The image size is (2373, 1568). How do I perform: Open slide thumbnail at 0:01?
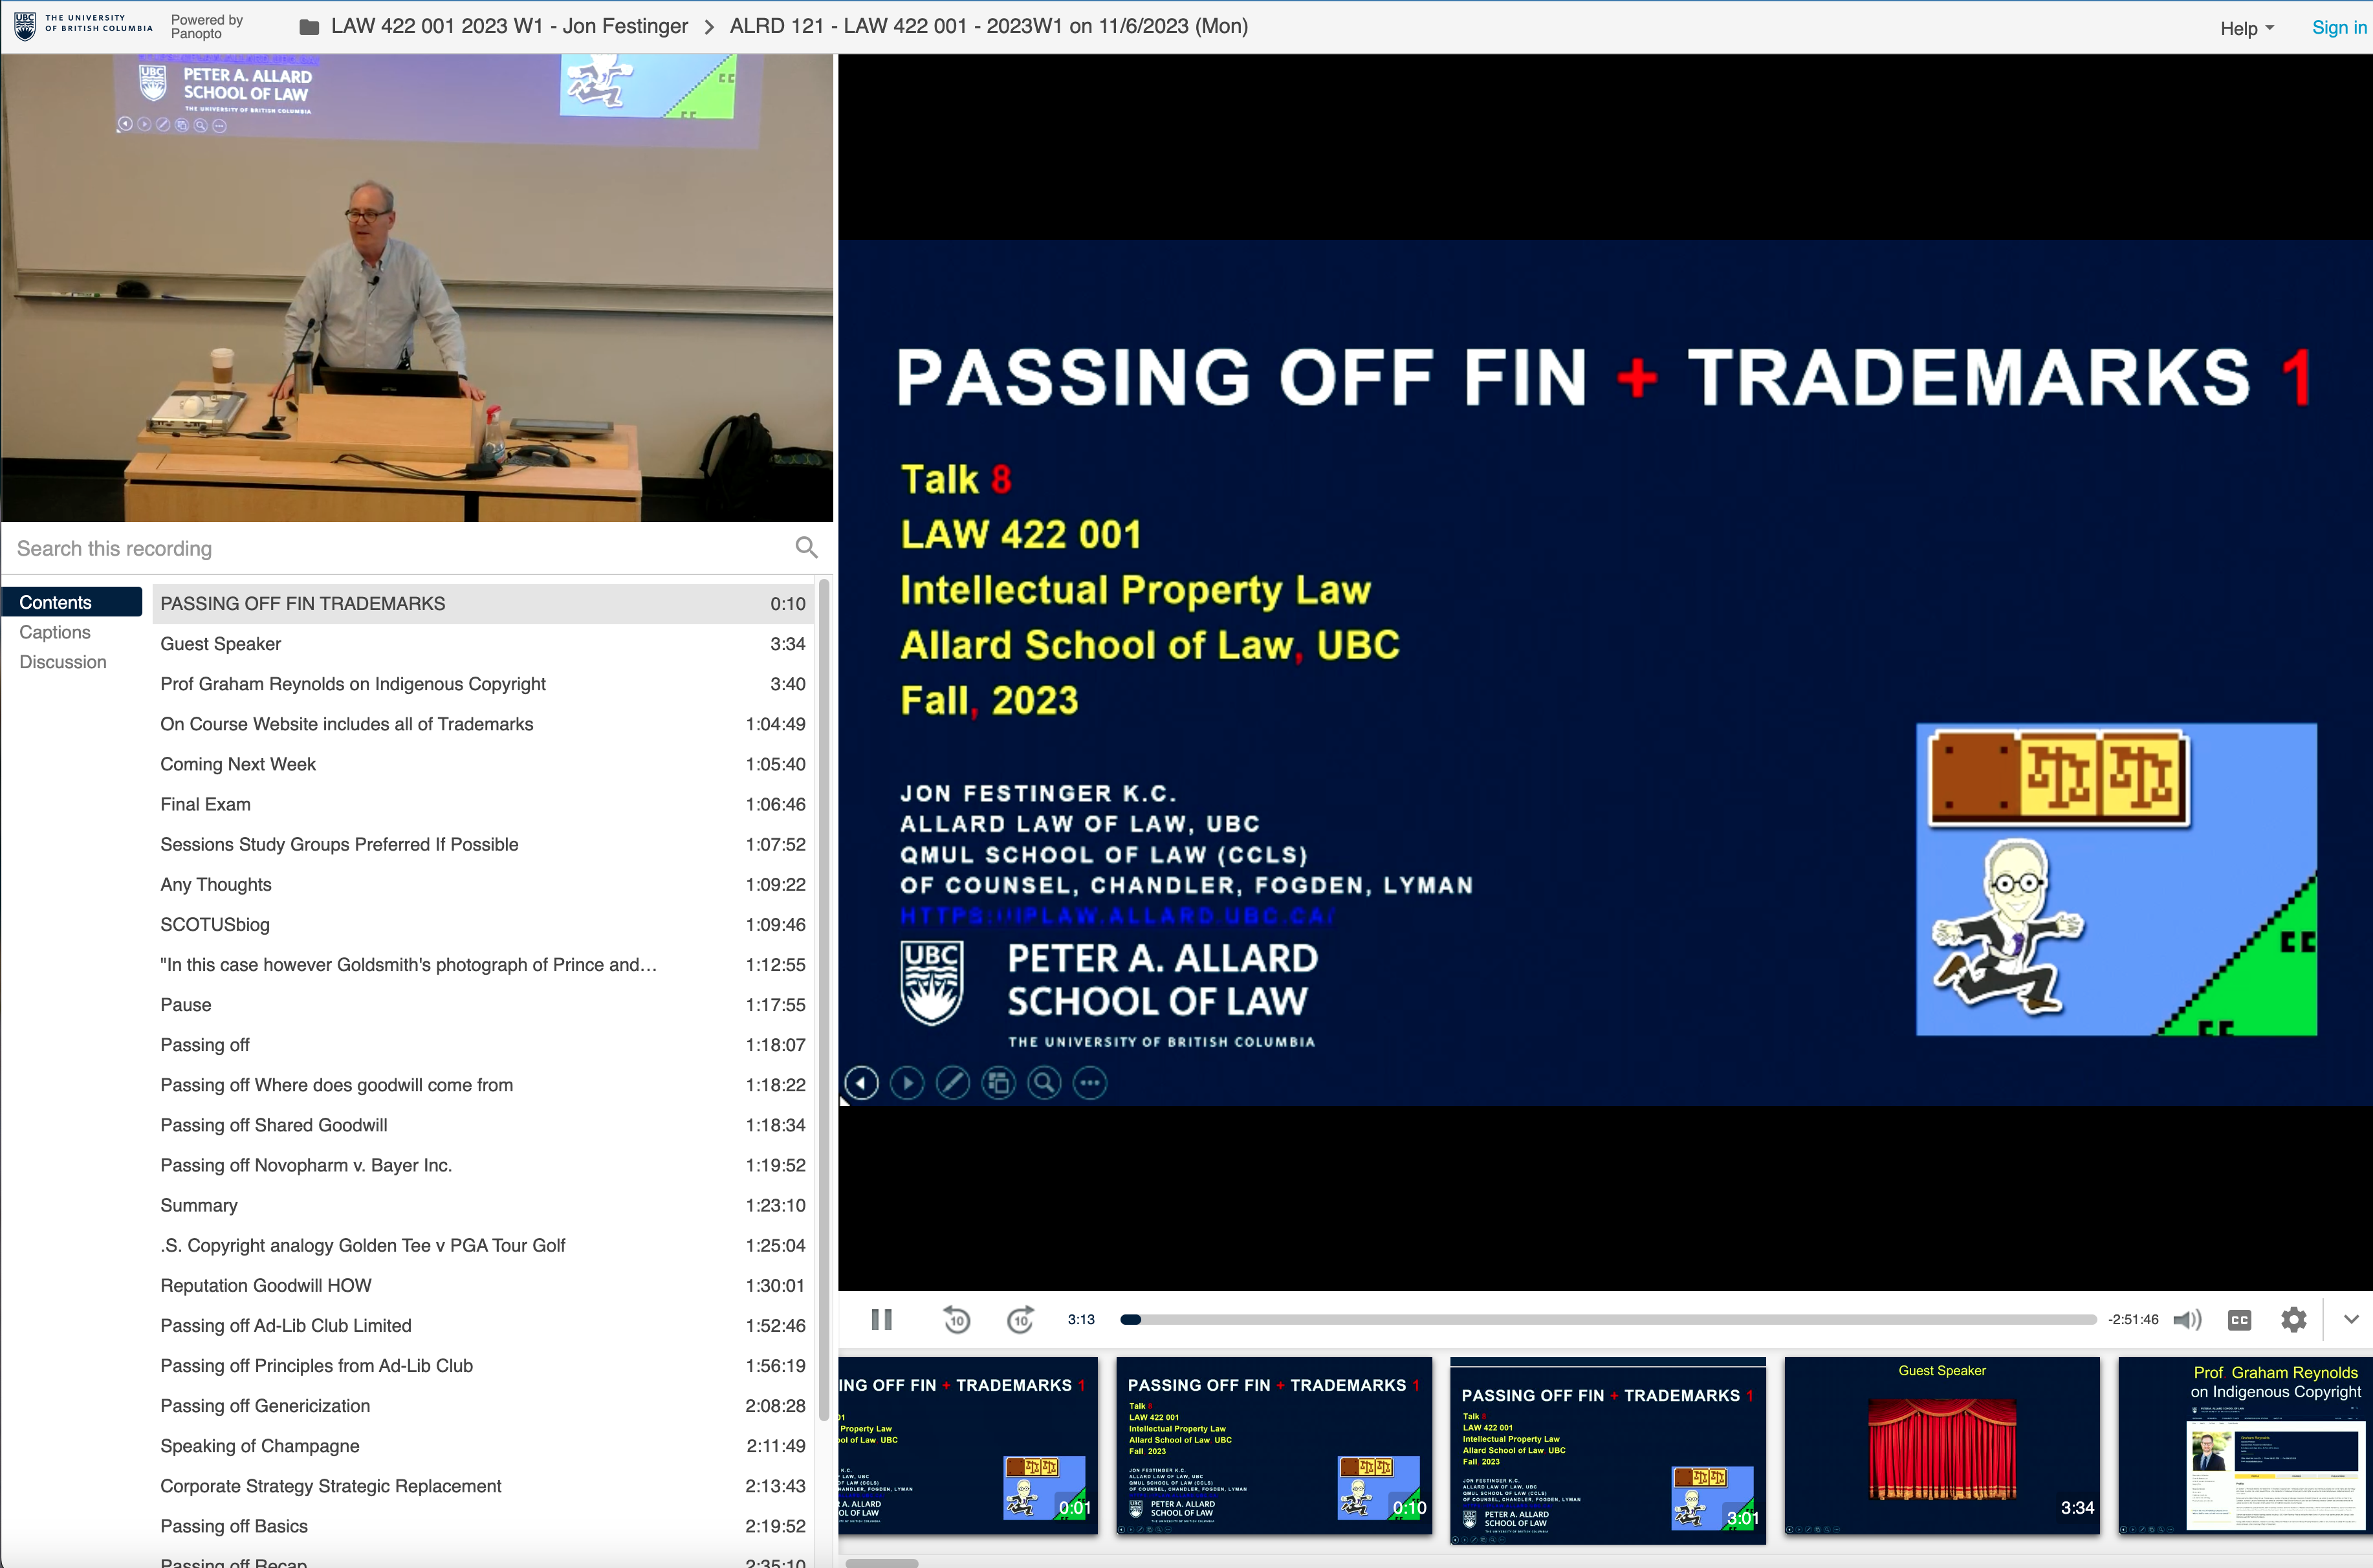(968, 1446)
